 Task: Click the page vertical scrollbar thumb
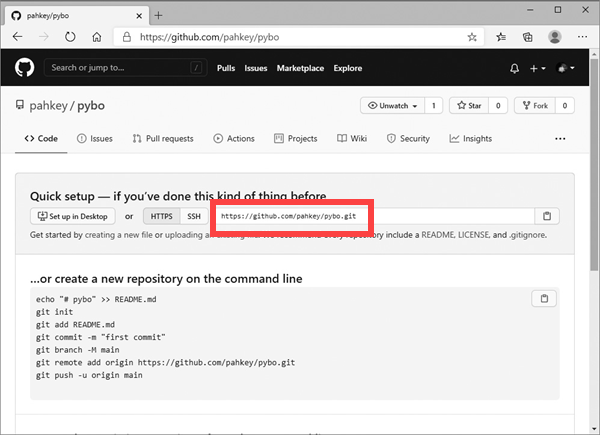point(594,165)
